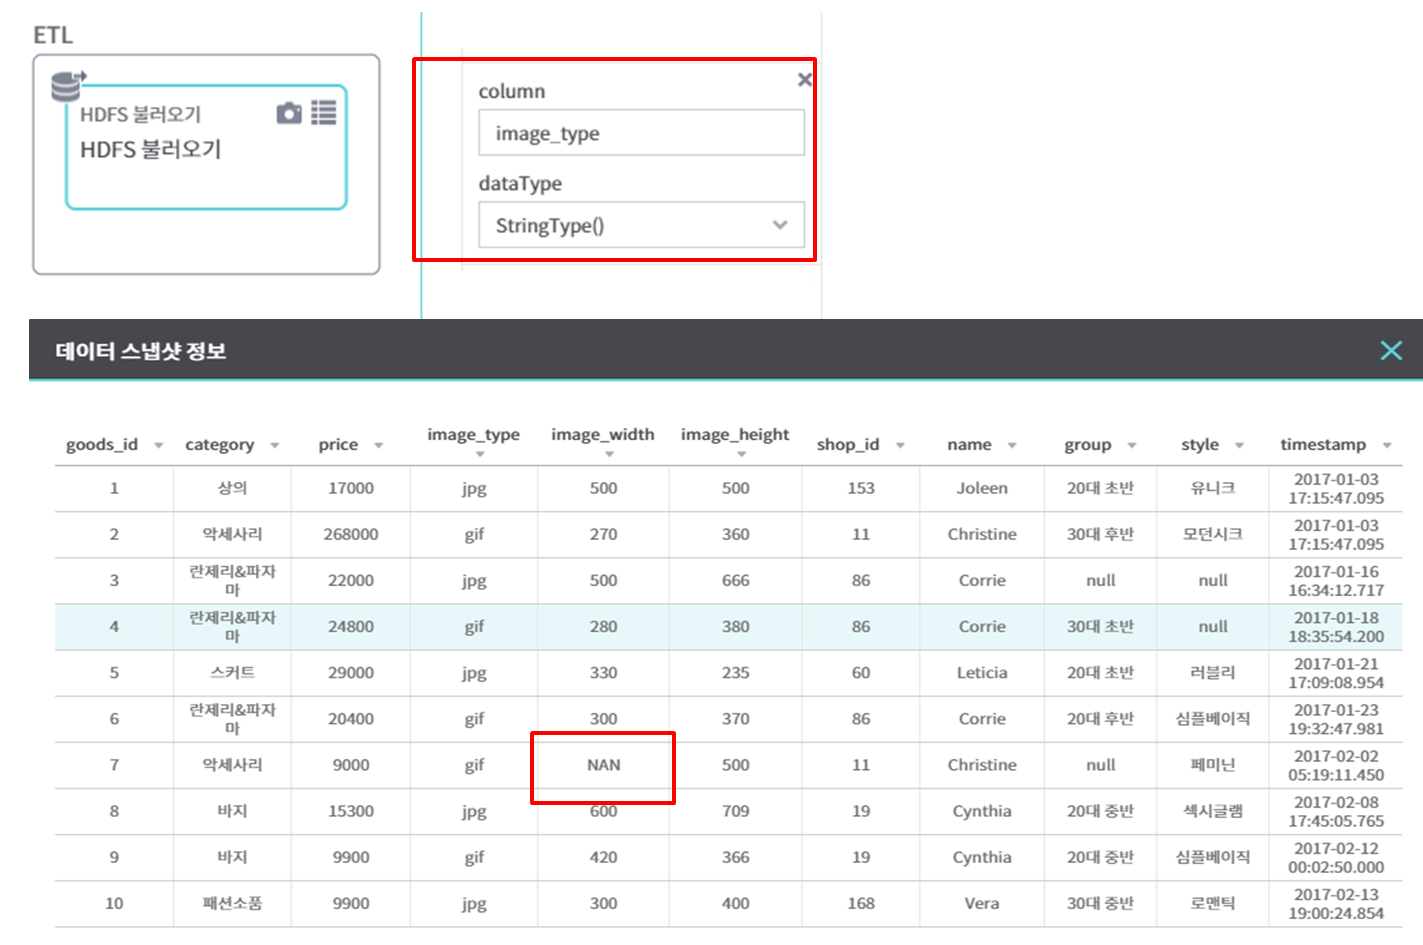Viewport: 1423px width, 945px height.
Task: Click the shop_id cell 168
Action: tap(861, 904)
